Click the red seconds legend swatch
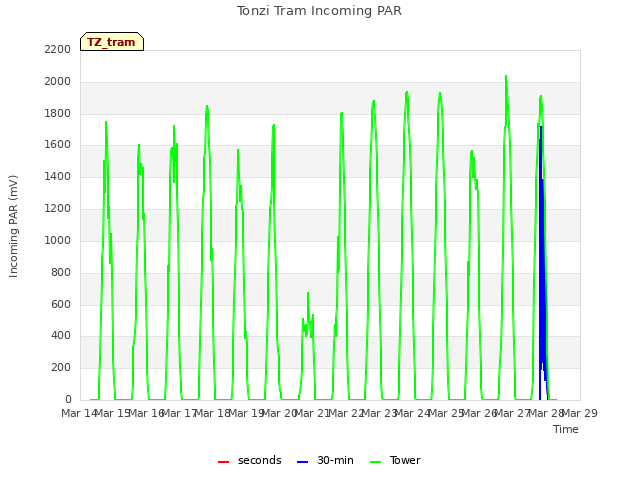The image size is (640, 480). [x=223, y=462]
